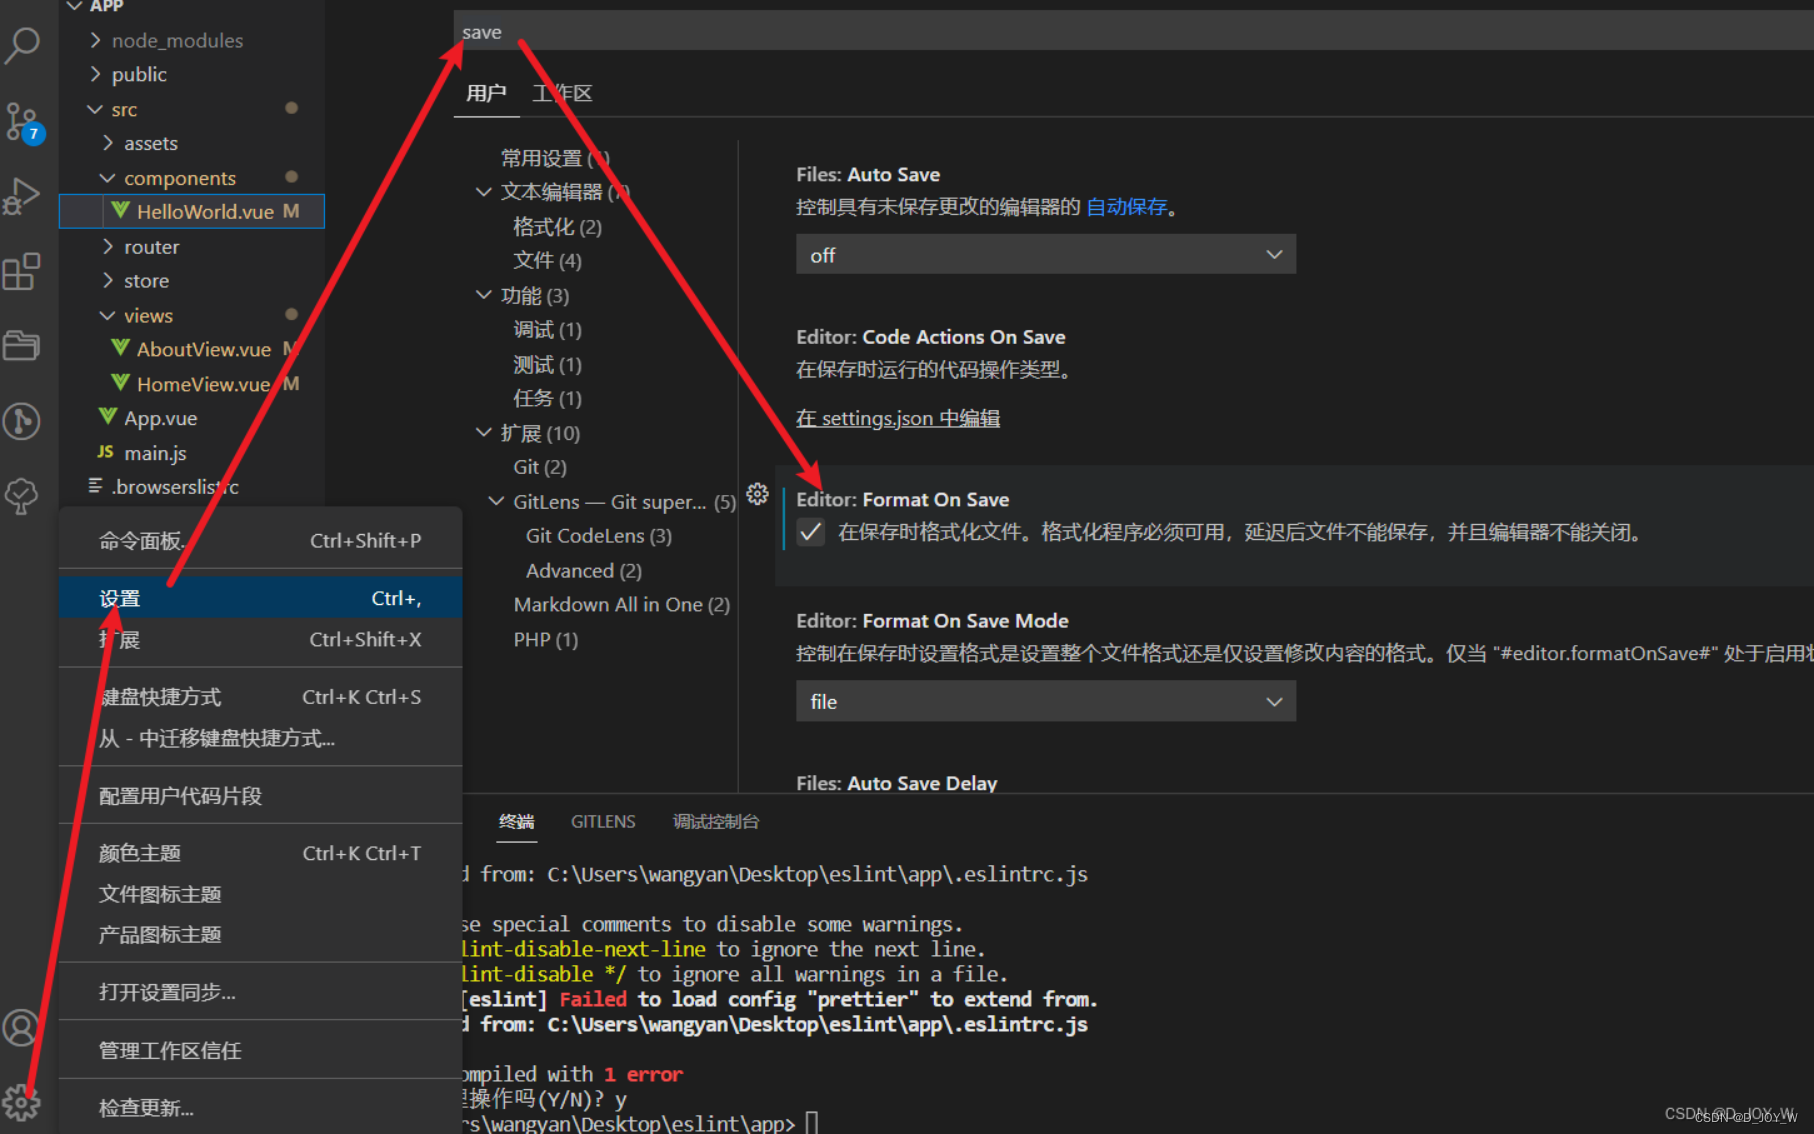Select Git CodeLens (3) settings category
Image resolution: width=1814 pixels, height=1134 pixels.
click(599, 536)
